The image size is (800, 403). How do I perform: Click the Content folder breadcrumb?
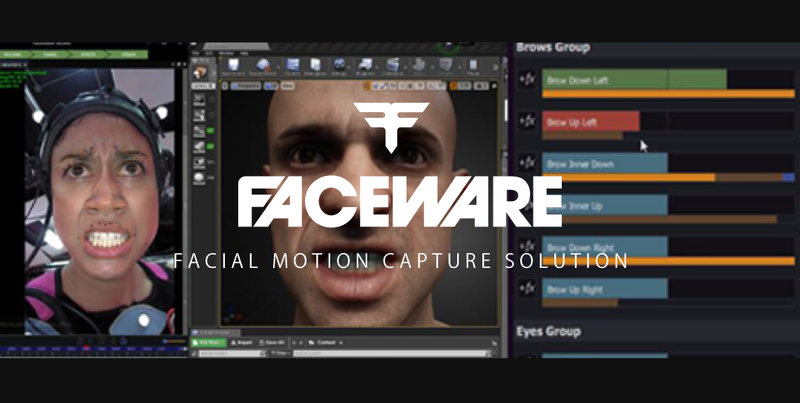326,343
